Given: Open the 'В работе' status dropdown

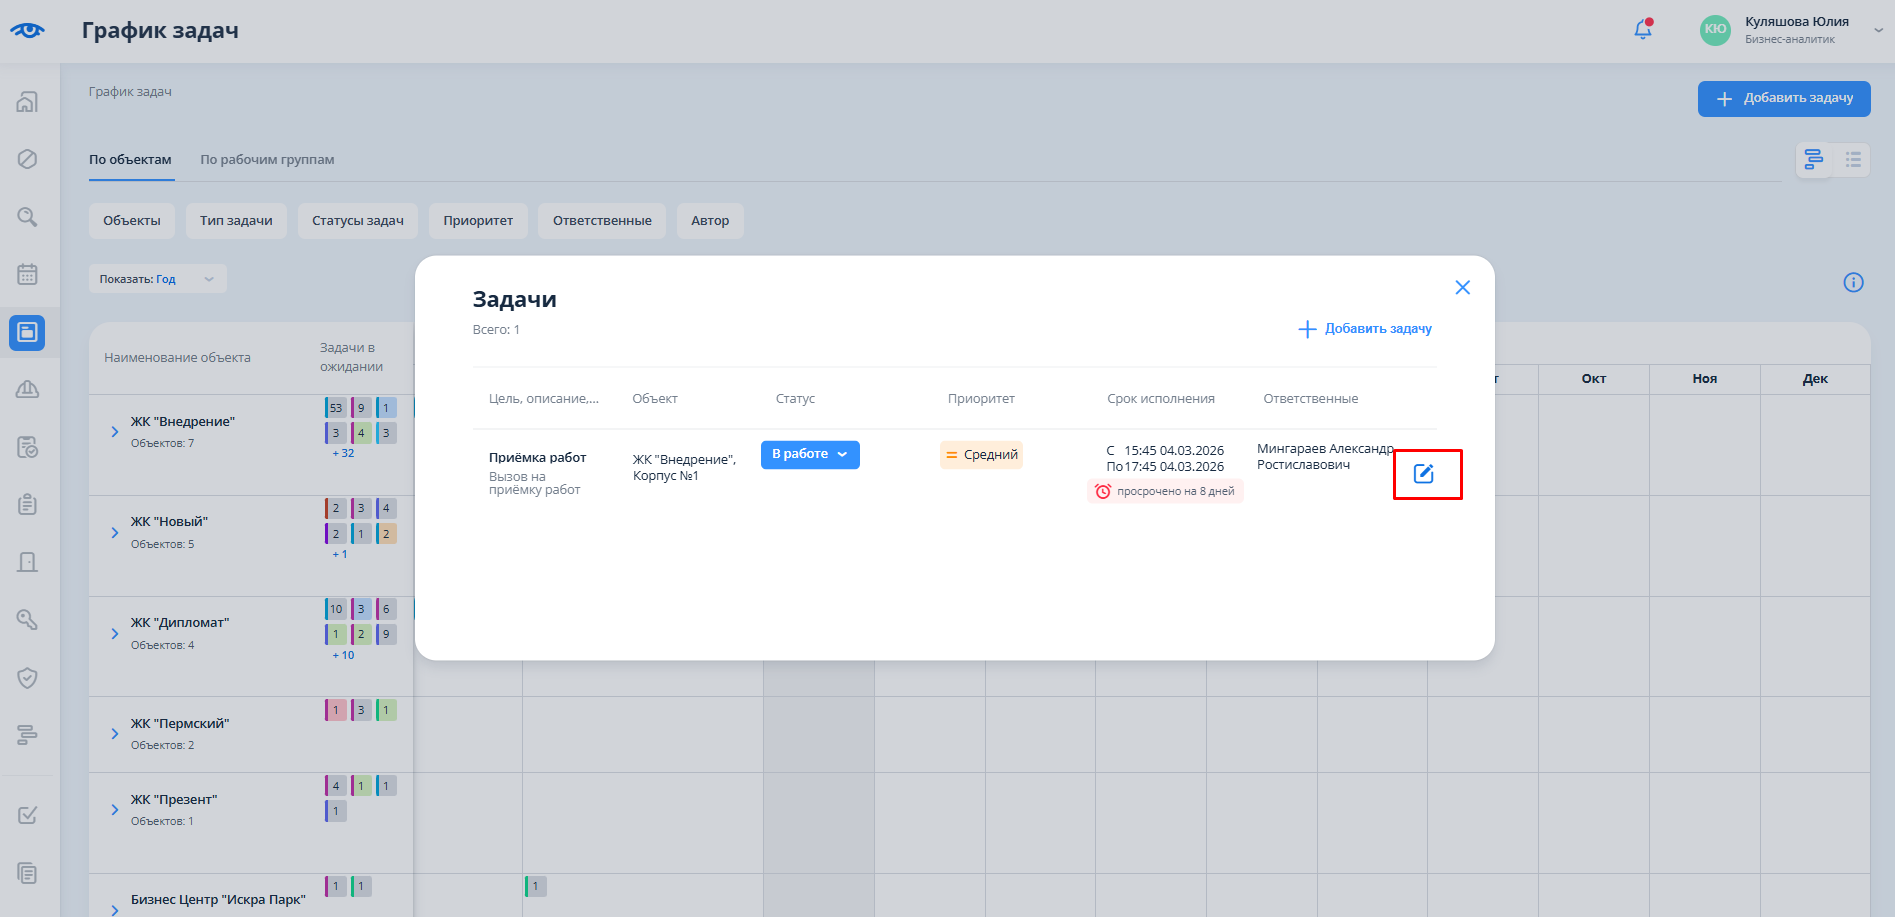Looking at the screenshot, I should coord(810,455).
